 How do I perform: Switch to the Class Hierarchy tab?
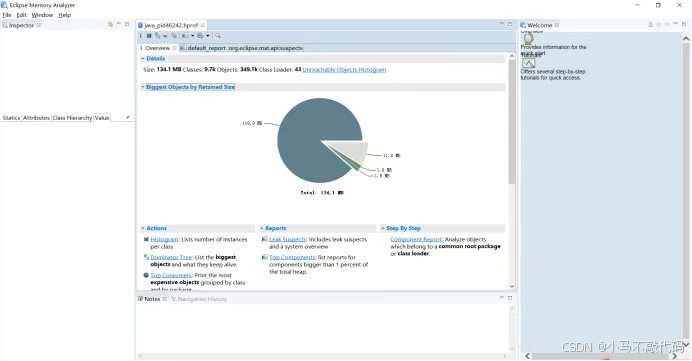click(x=72, y=118)
